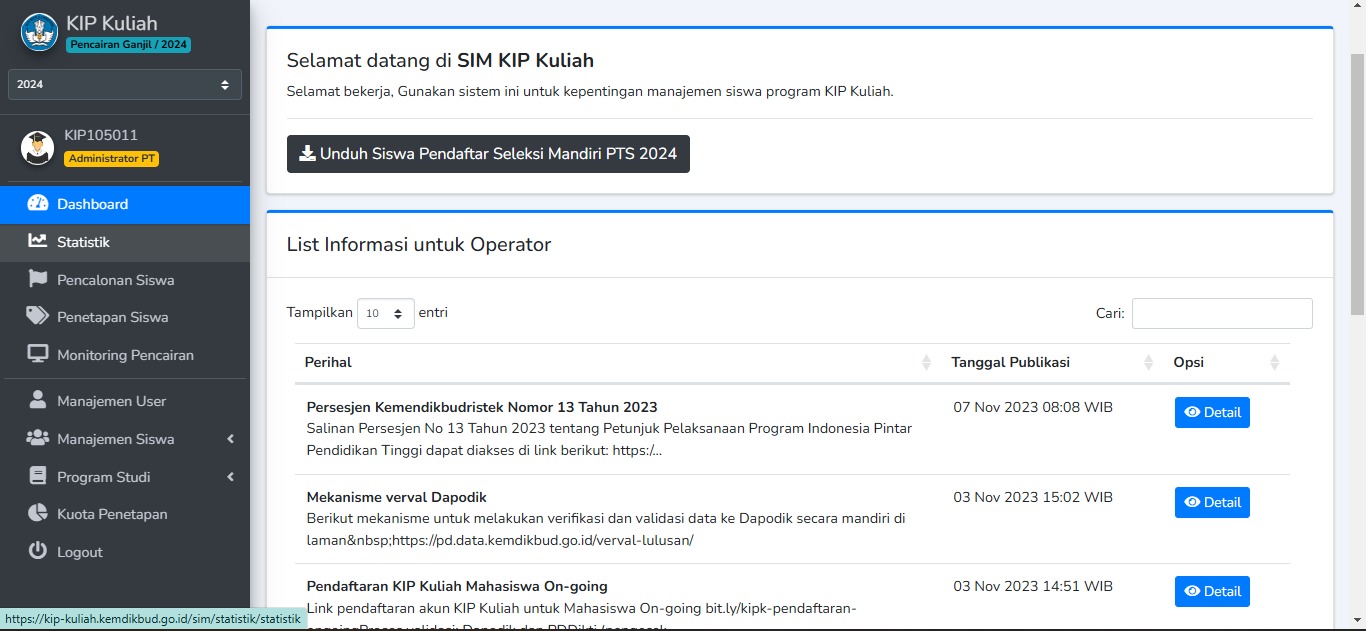This screenshot has width=1366, height=631.
Task: Click the Kuota Penetapan pie icon
Action: [x=38, y=513]
